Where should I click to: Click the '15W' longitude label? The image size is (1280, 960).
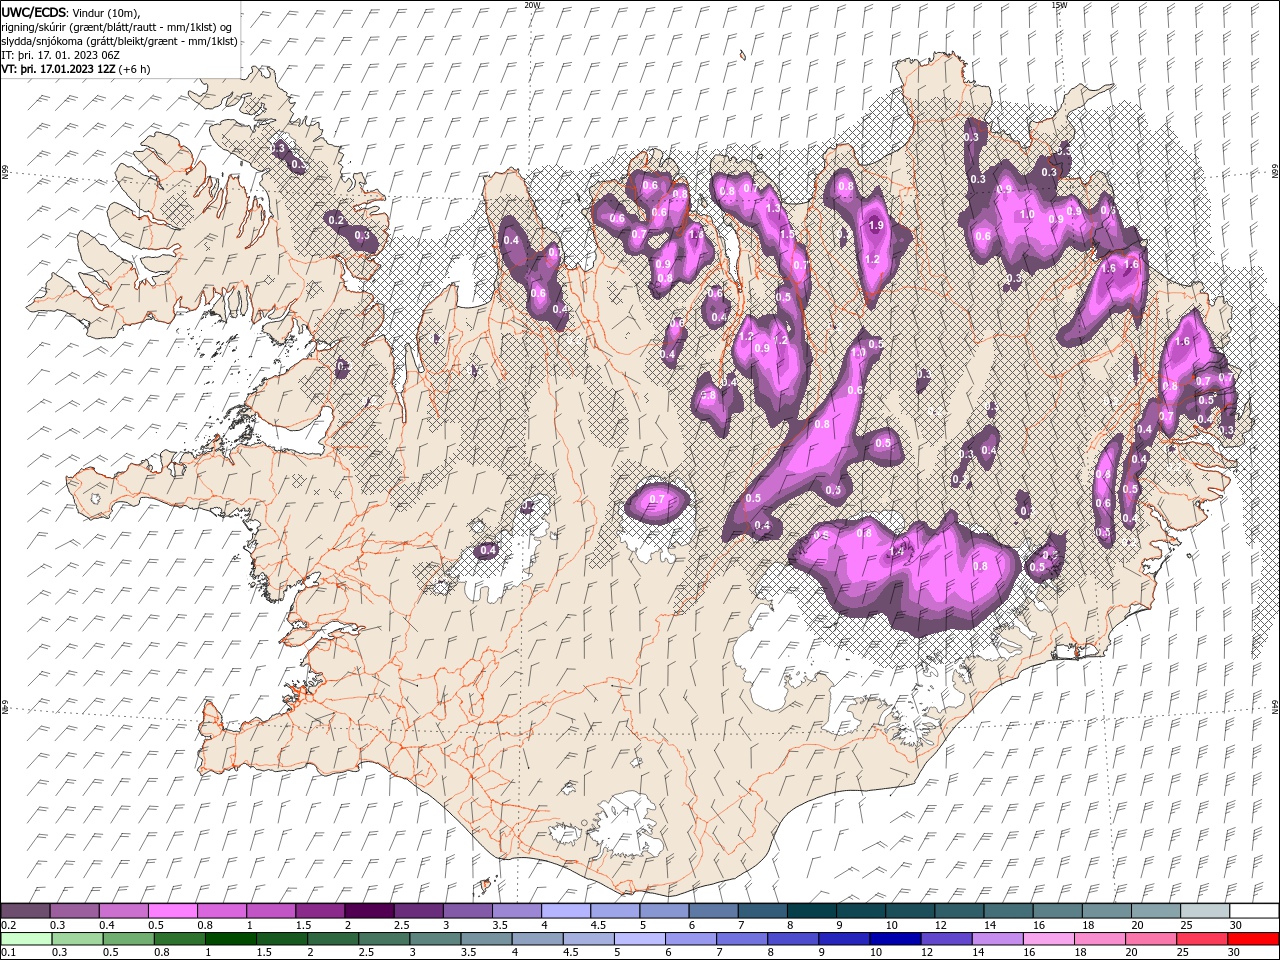pos(1058,5)
